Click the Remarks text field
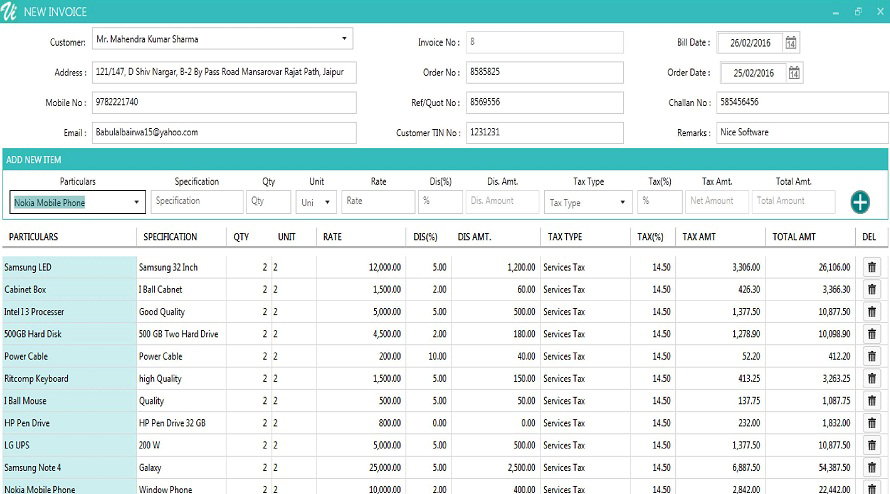 click(x=798, y=132)
